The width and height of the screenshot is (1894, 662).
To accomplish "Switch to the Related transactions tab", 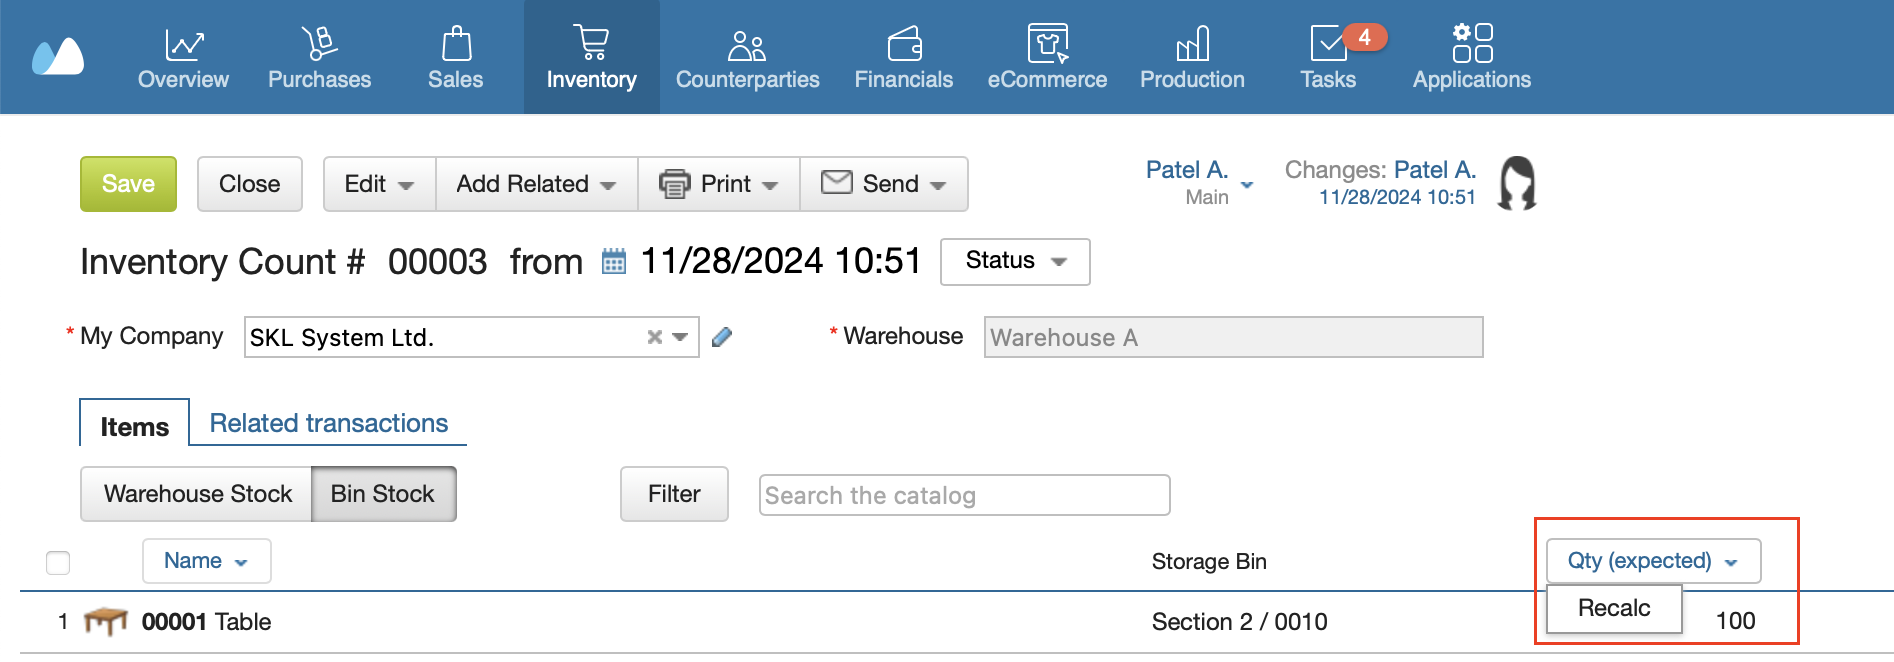I will pos(329,423).
